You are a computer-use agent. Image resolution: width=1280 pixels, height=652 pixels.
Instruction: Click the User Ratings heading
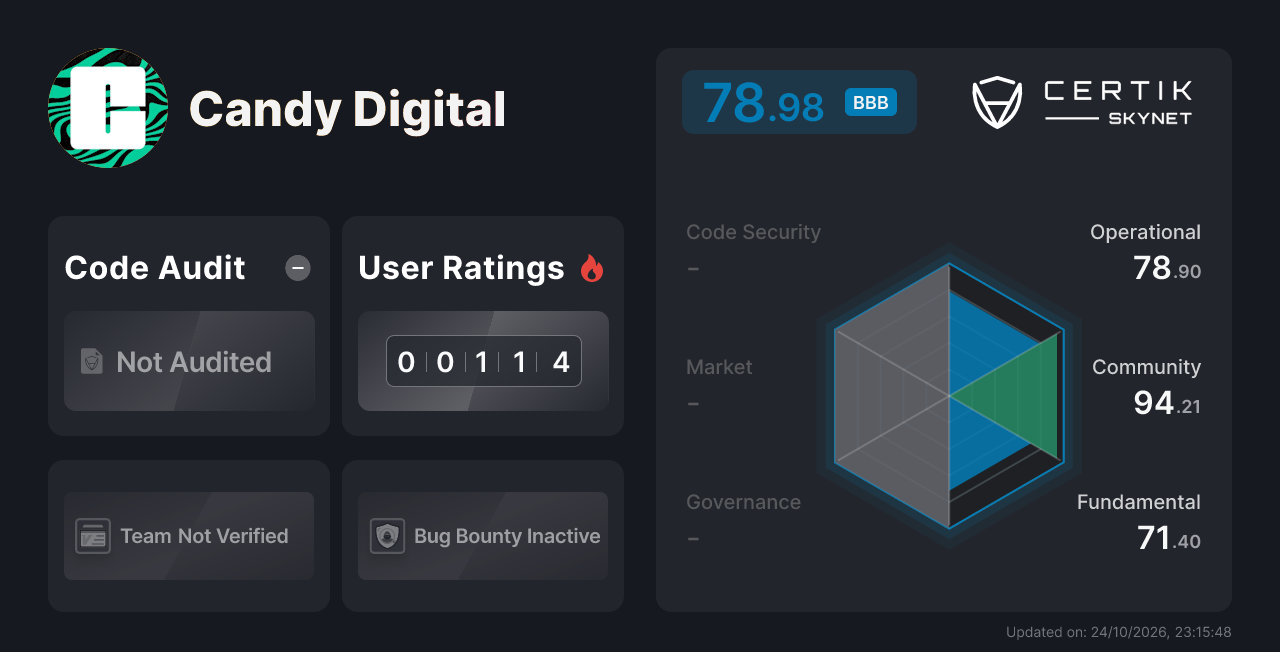tap(461, 268)
